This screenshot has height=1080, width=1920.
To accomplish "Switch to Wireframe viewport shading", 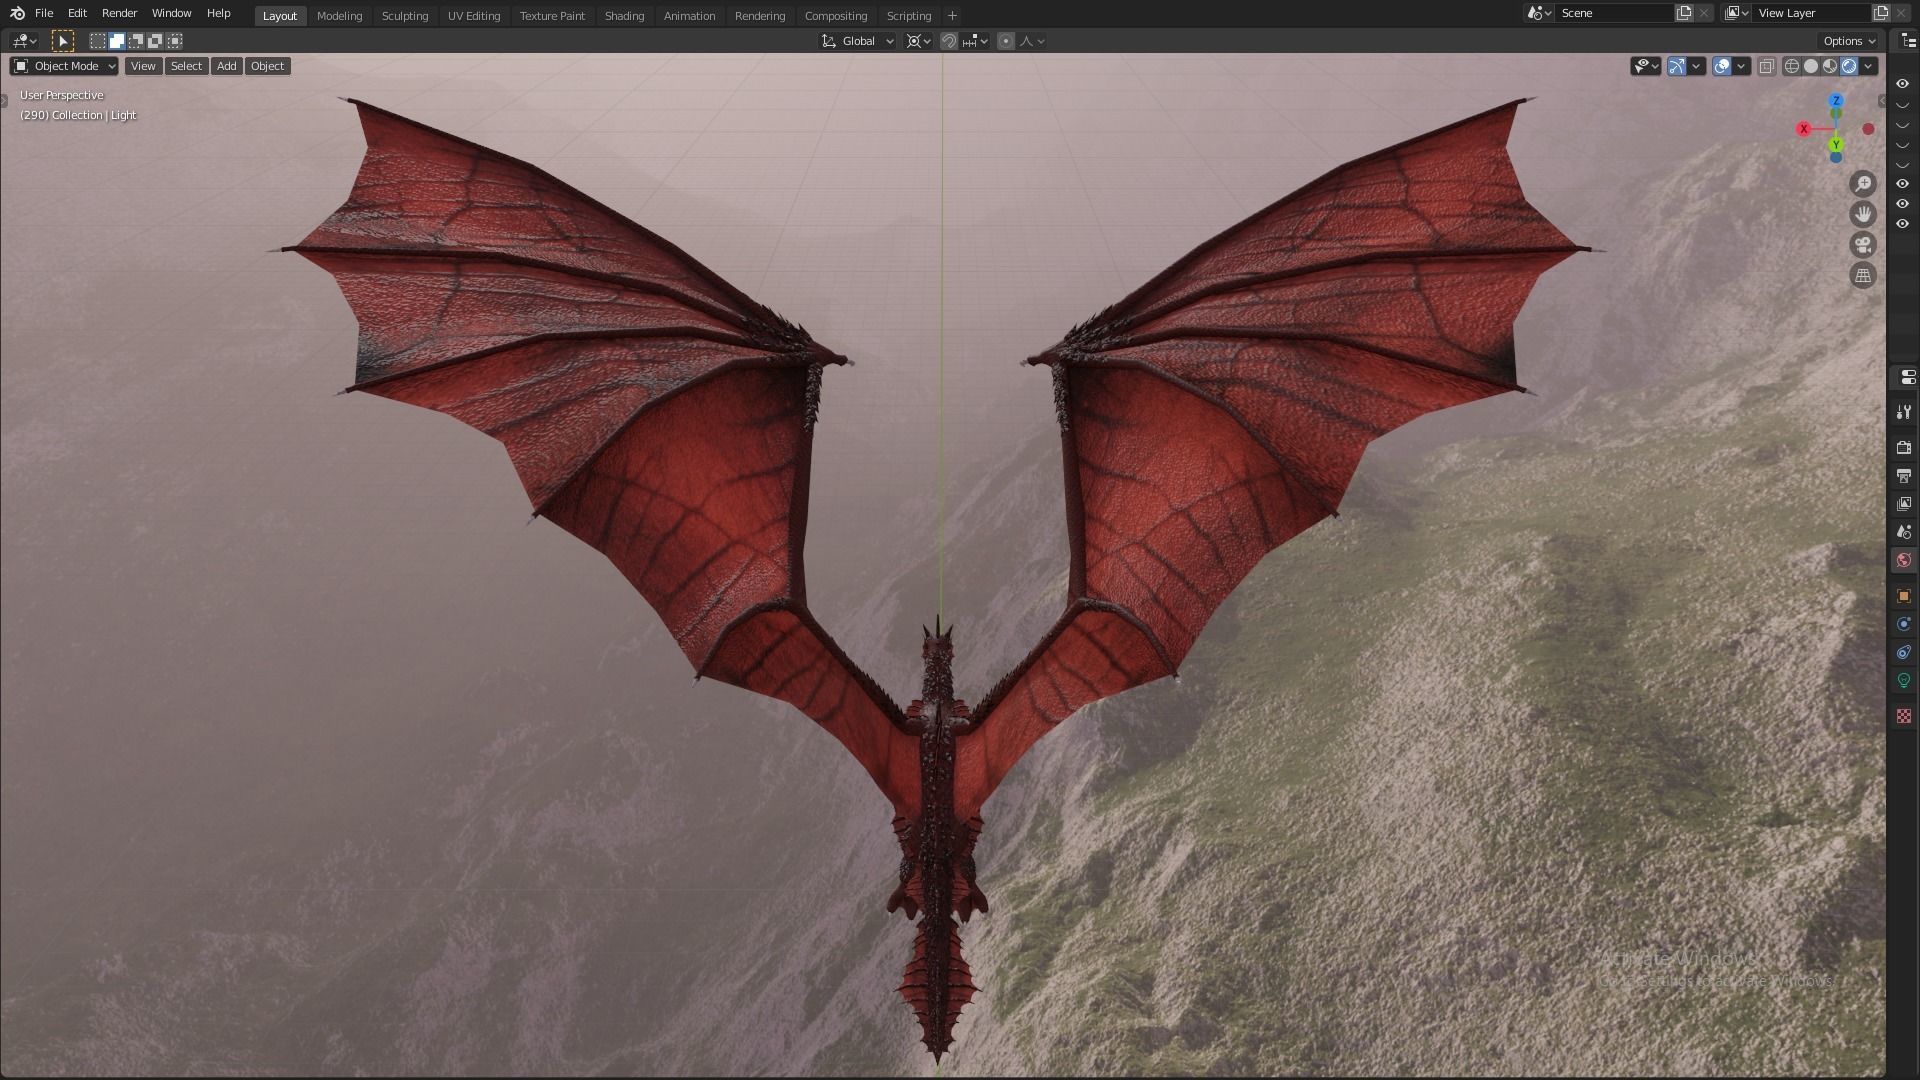I will (x=1792, y=66).
